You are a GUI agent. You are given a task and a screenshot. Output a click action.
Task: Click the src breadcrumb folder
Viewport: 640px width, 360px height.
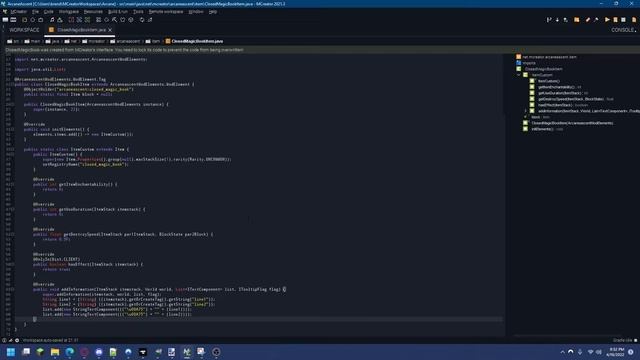13,41
